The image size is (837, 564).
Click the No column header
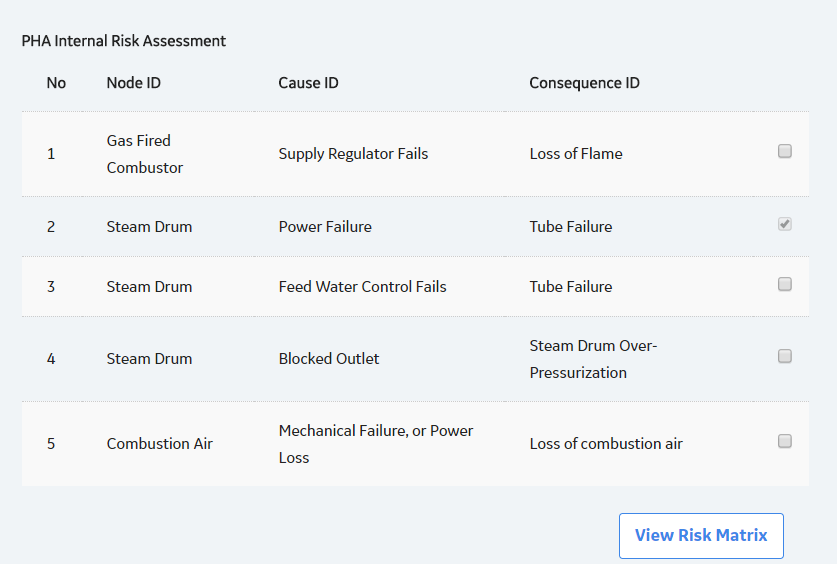coord(56,83)
